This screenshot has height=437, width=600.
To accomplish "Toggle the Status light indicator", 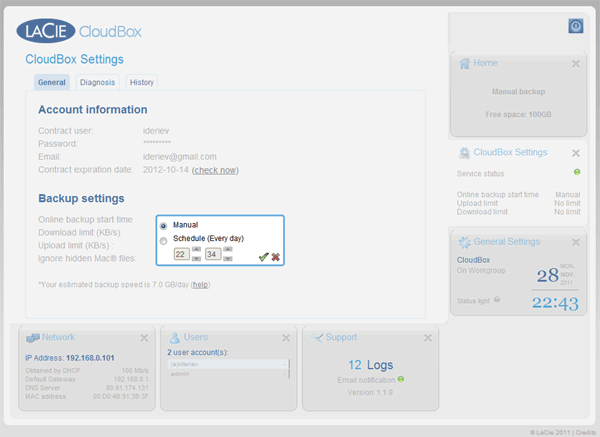I will pos(497,299).
